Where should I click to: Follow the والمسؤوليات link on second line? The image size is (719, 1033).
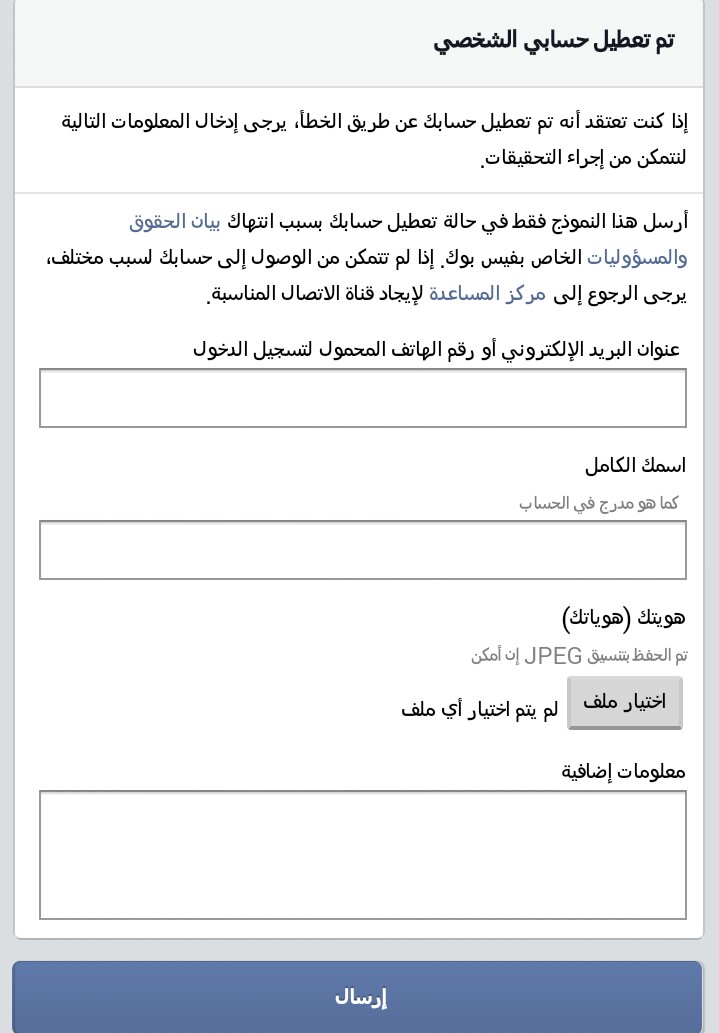point(637,258)
